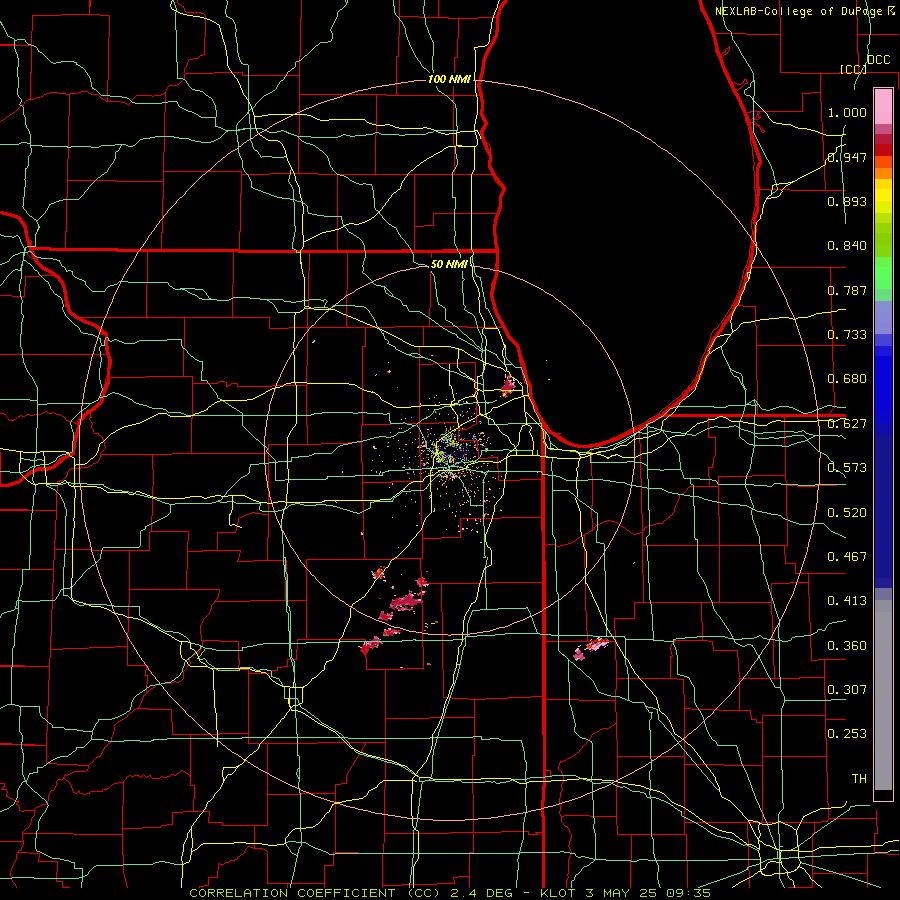Click the TH threshold label
Viewport: 900px width, 900px height.
[x=859, y=779]
